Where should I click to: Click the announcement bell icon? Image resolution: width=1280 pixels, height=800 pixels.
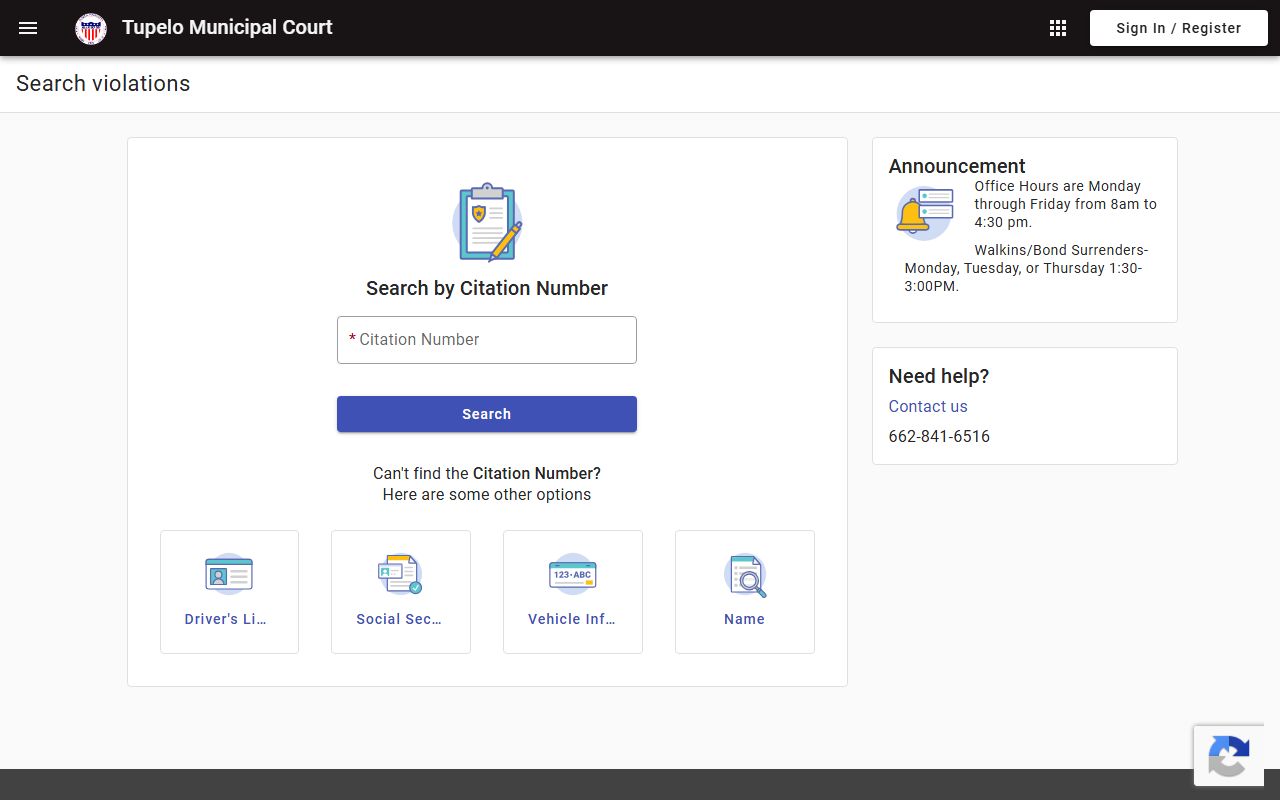point(924,213)
